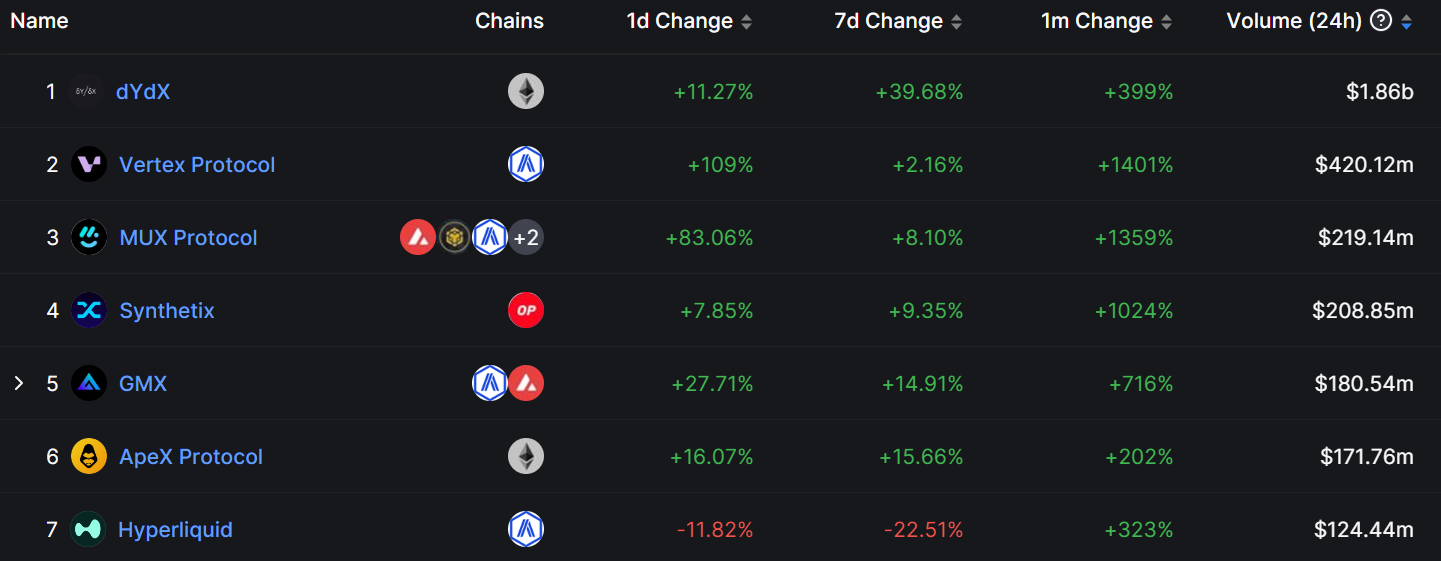The image size is (1441, 561).
Task: Click the Optimism chain icon for Synthetix
Action: pyautogui.click(x=526, y=311)
